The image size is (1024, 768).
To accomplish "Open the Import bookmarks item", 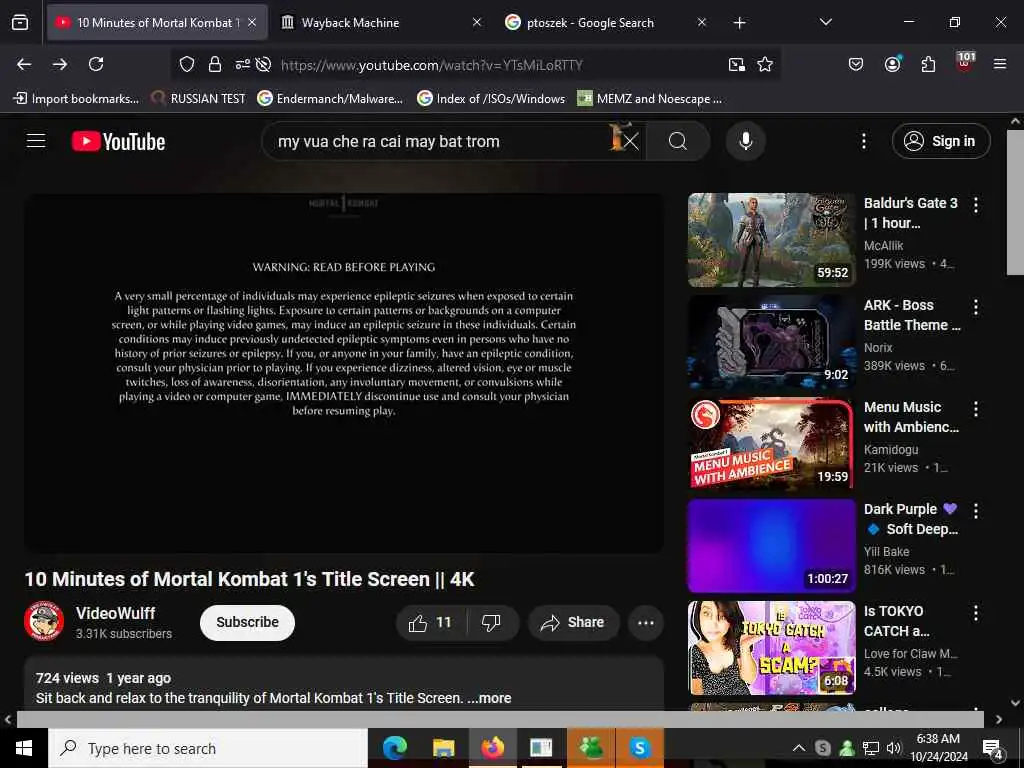I will click(x=76, y=99).
